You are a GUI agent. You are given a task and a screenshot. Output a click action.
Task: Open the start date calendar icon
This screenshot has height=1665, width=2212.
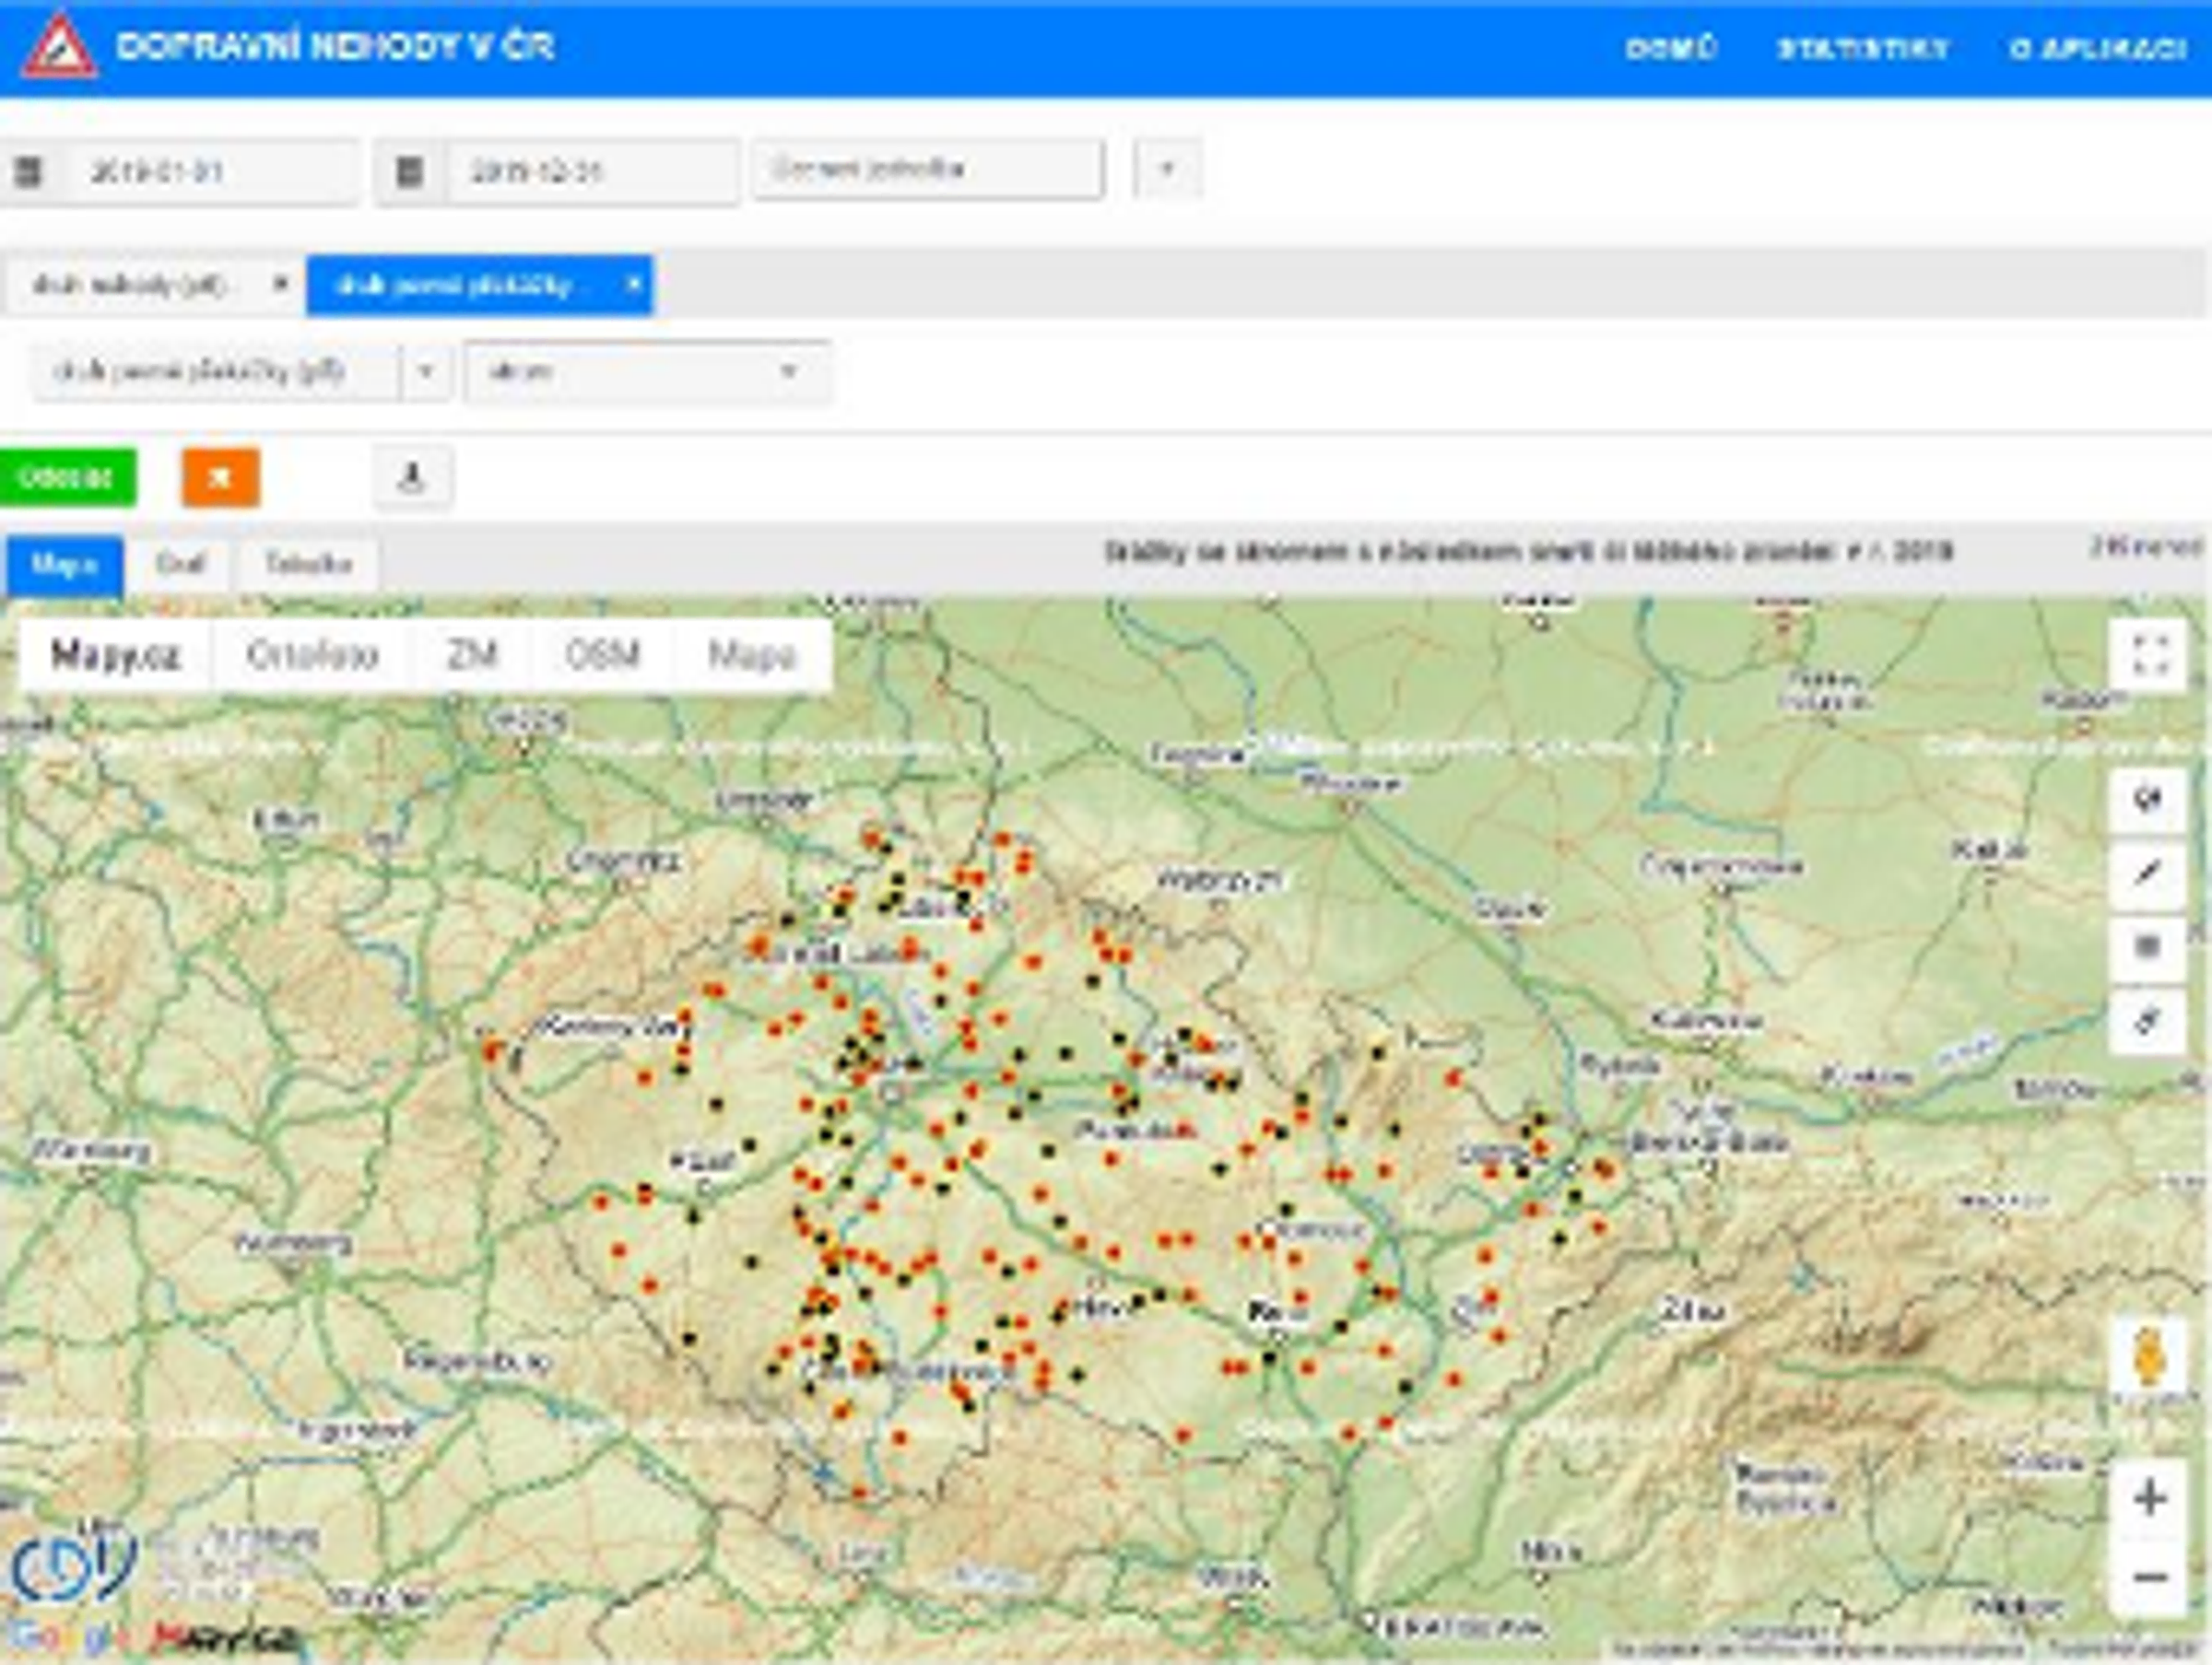29,172
